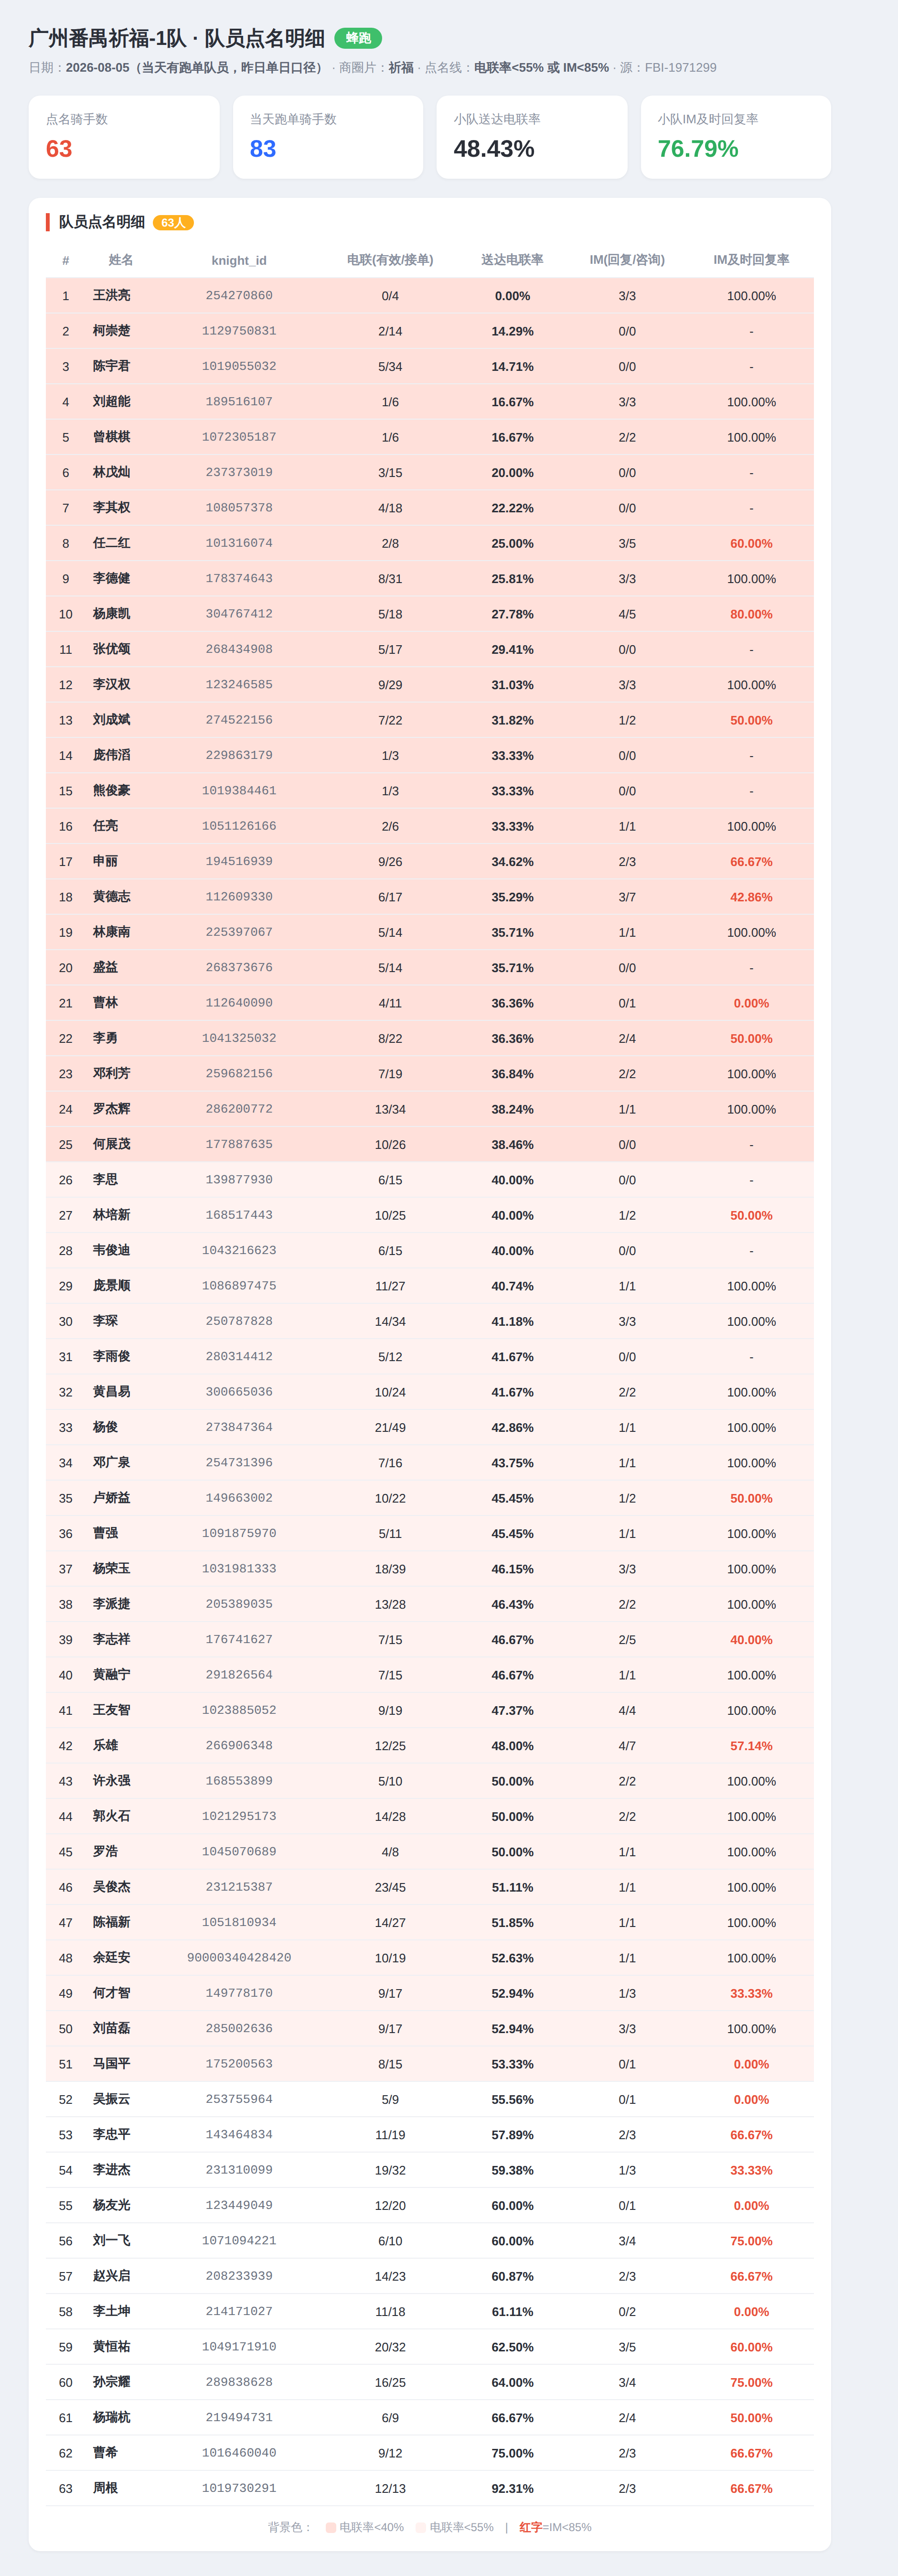
Task: Click the IM(回复/咨询) column header
Action: pos(627,260)
